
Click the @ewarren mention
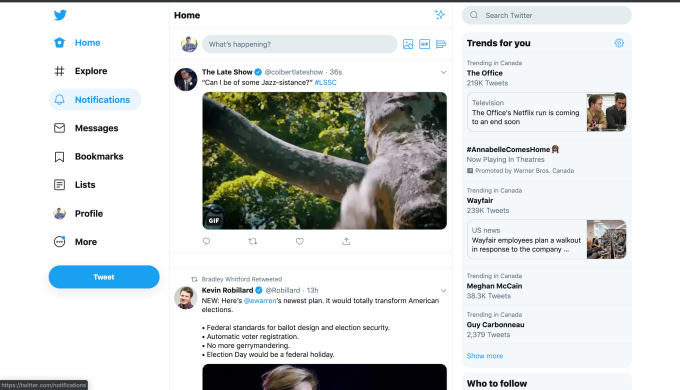point(260,301)
